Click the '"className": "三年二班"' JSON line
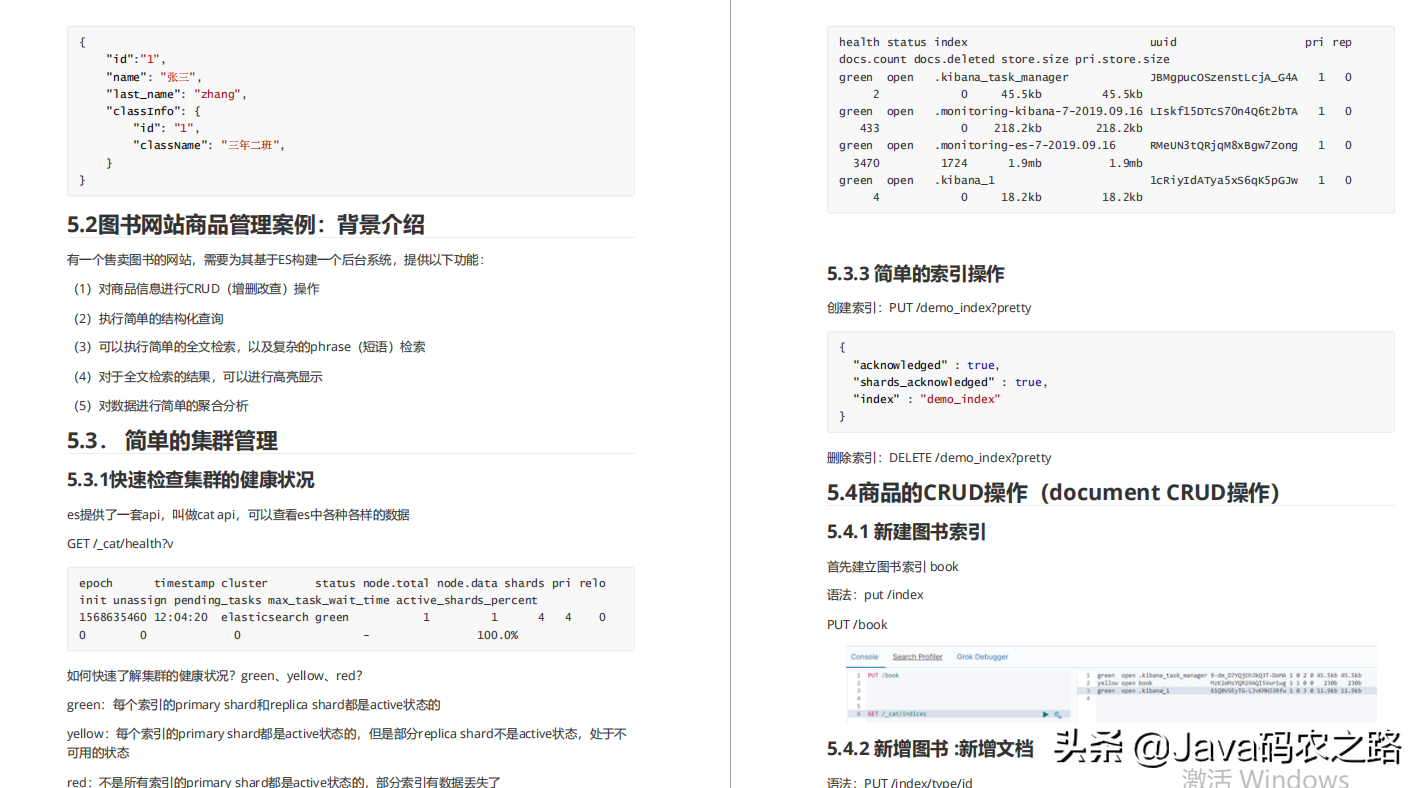 coord(209,145)
